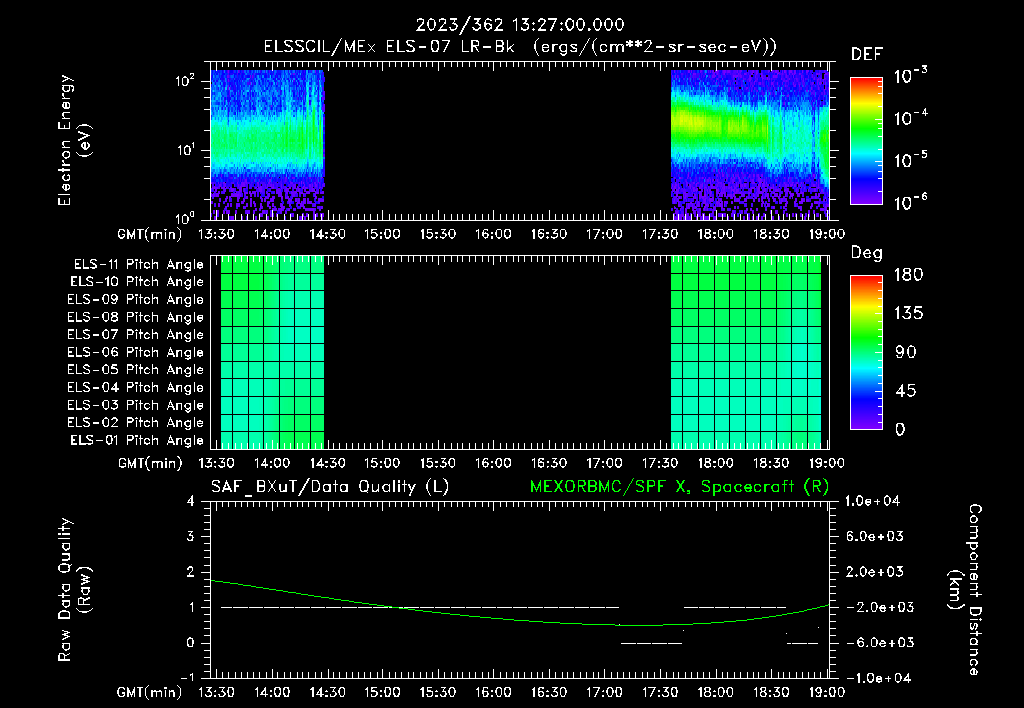
Task: Click the 10^-6 DEF scale value
Action: pos(910,202)
